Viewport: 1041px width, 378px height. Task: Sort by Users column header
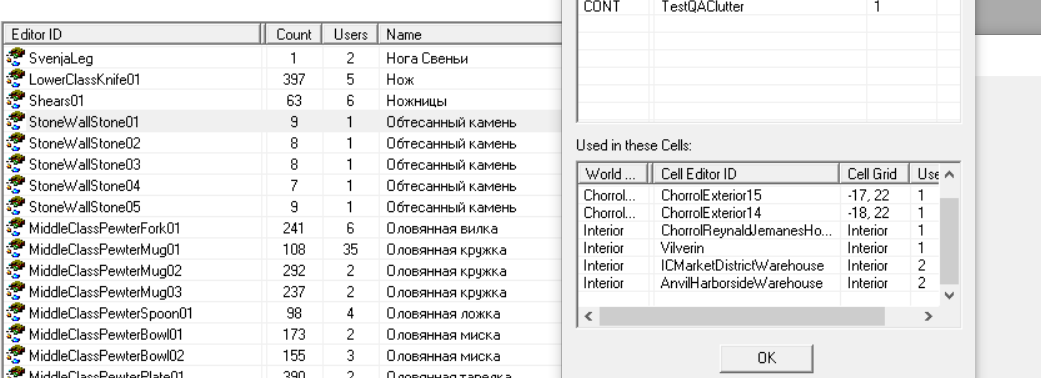click(350, 34)
